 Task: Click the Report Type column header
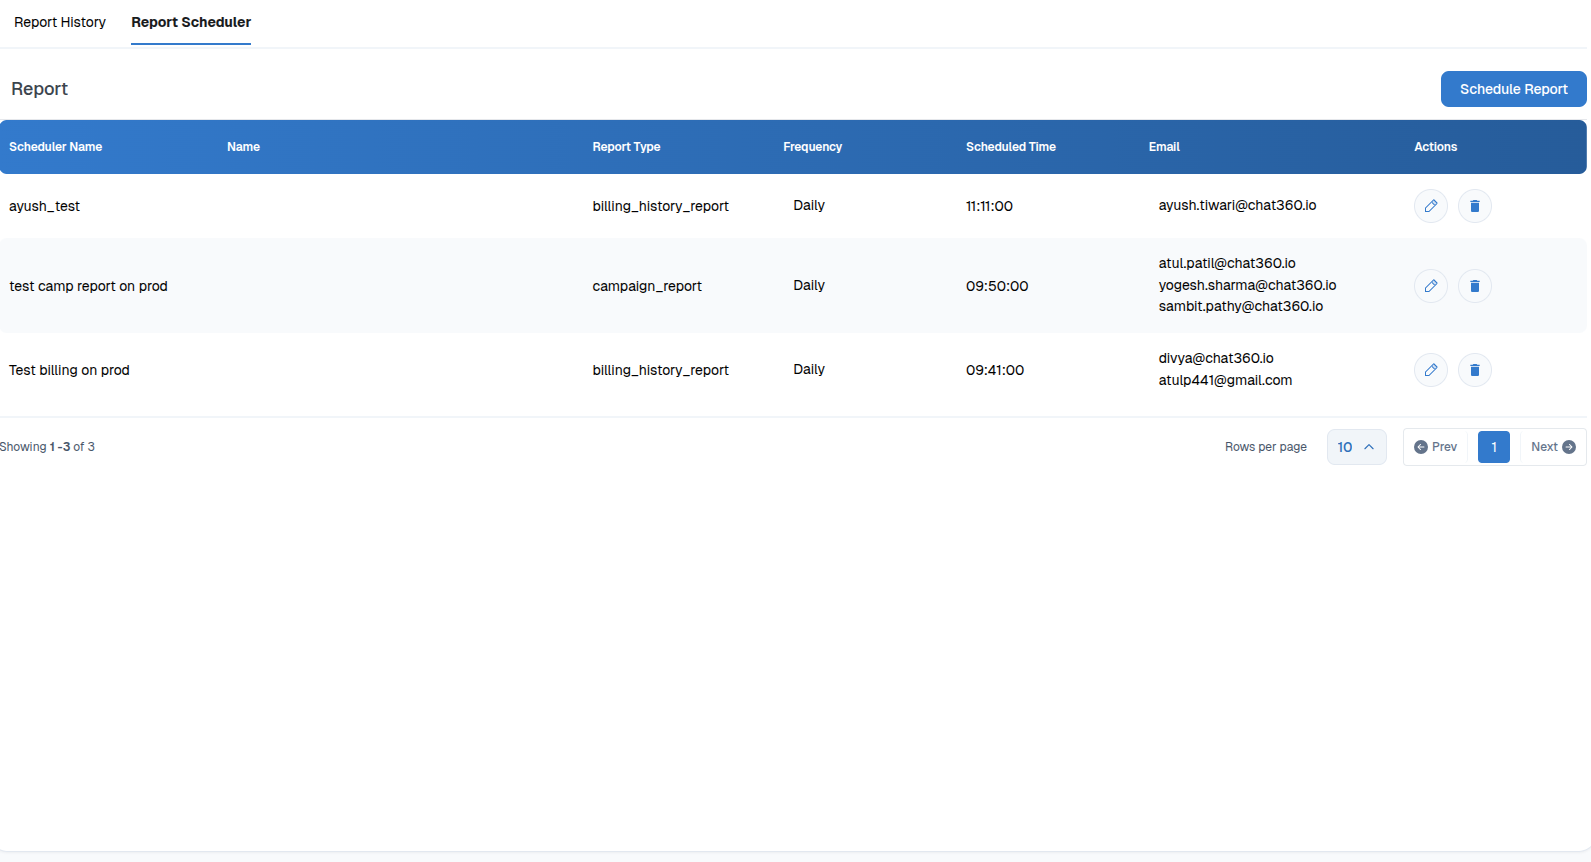626,147
